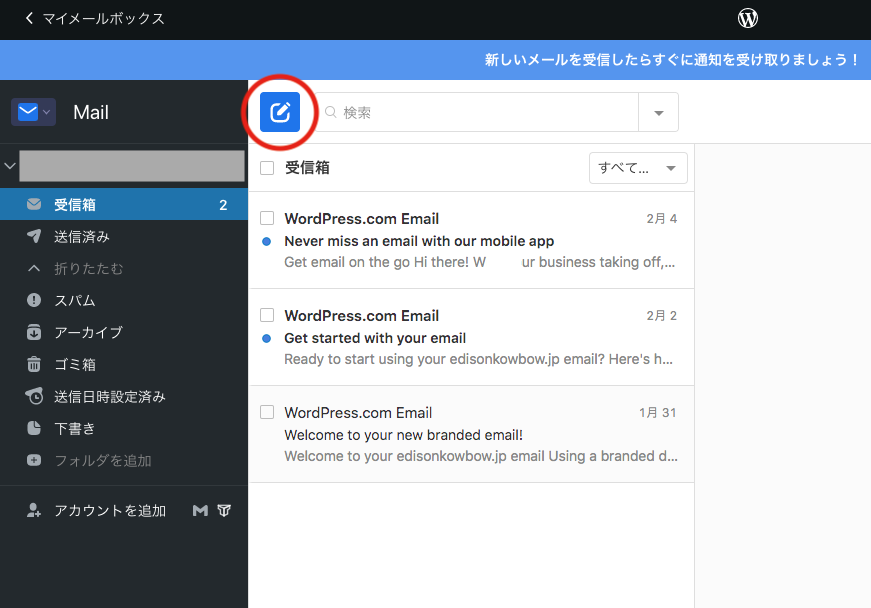Open the Trash folder
The height and width of the screenshot is (608, 871).
point(74,364)
